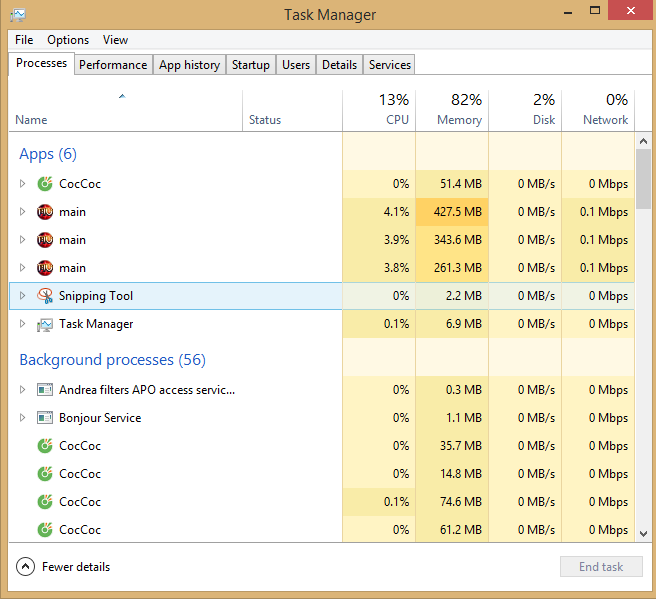Sort by the 0% Network column header

point(598,110)
